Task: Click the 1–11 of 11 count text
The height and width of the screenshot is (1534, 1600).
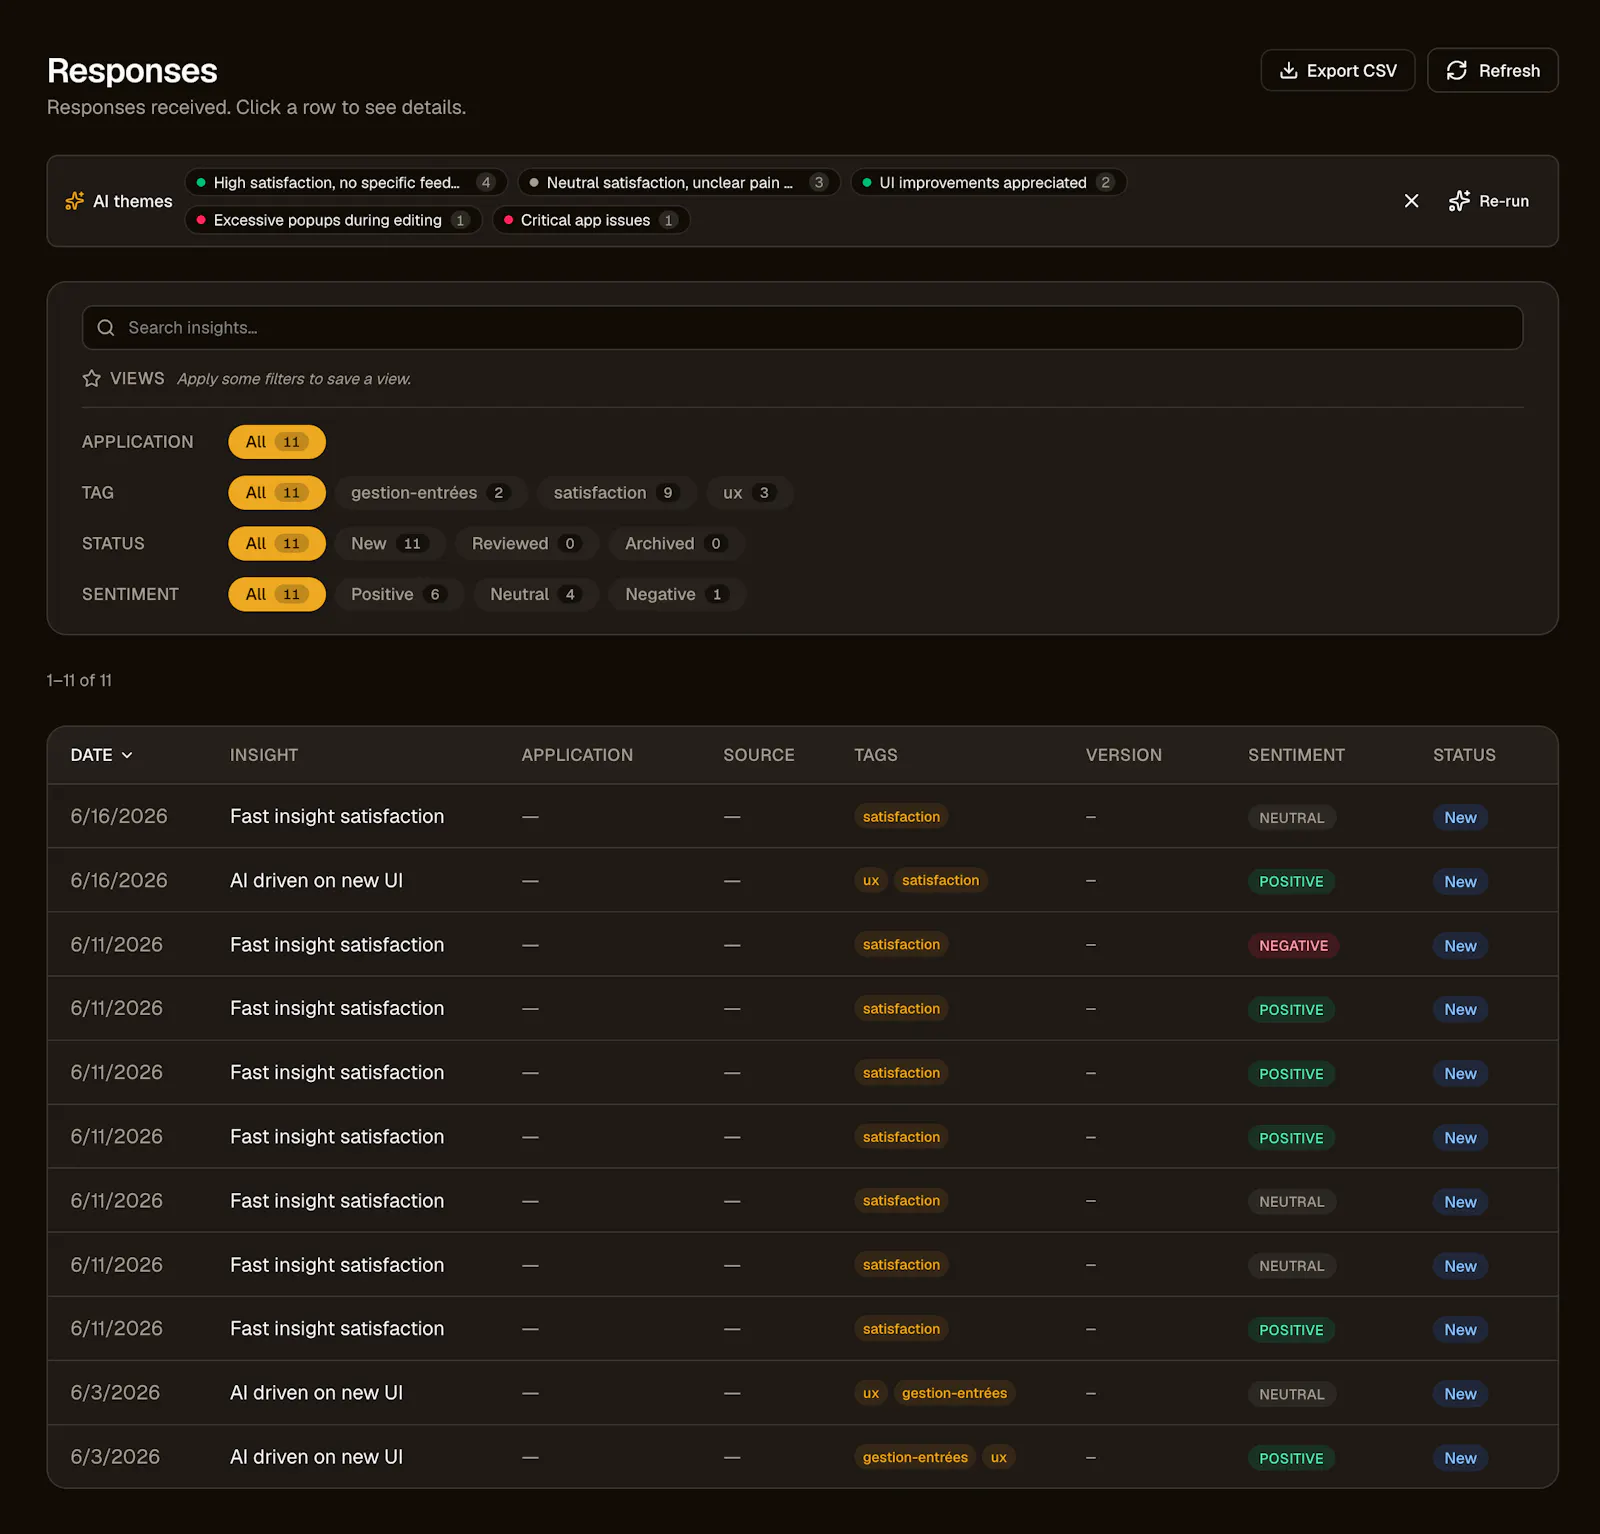Action: pos(79,680)
